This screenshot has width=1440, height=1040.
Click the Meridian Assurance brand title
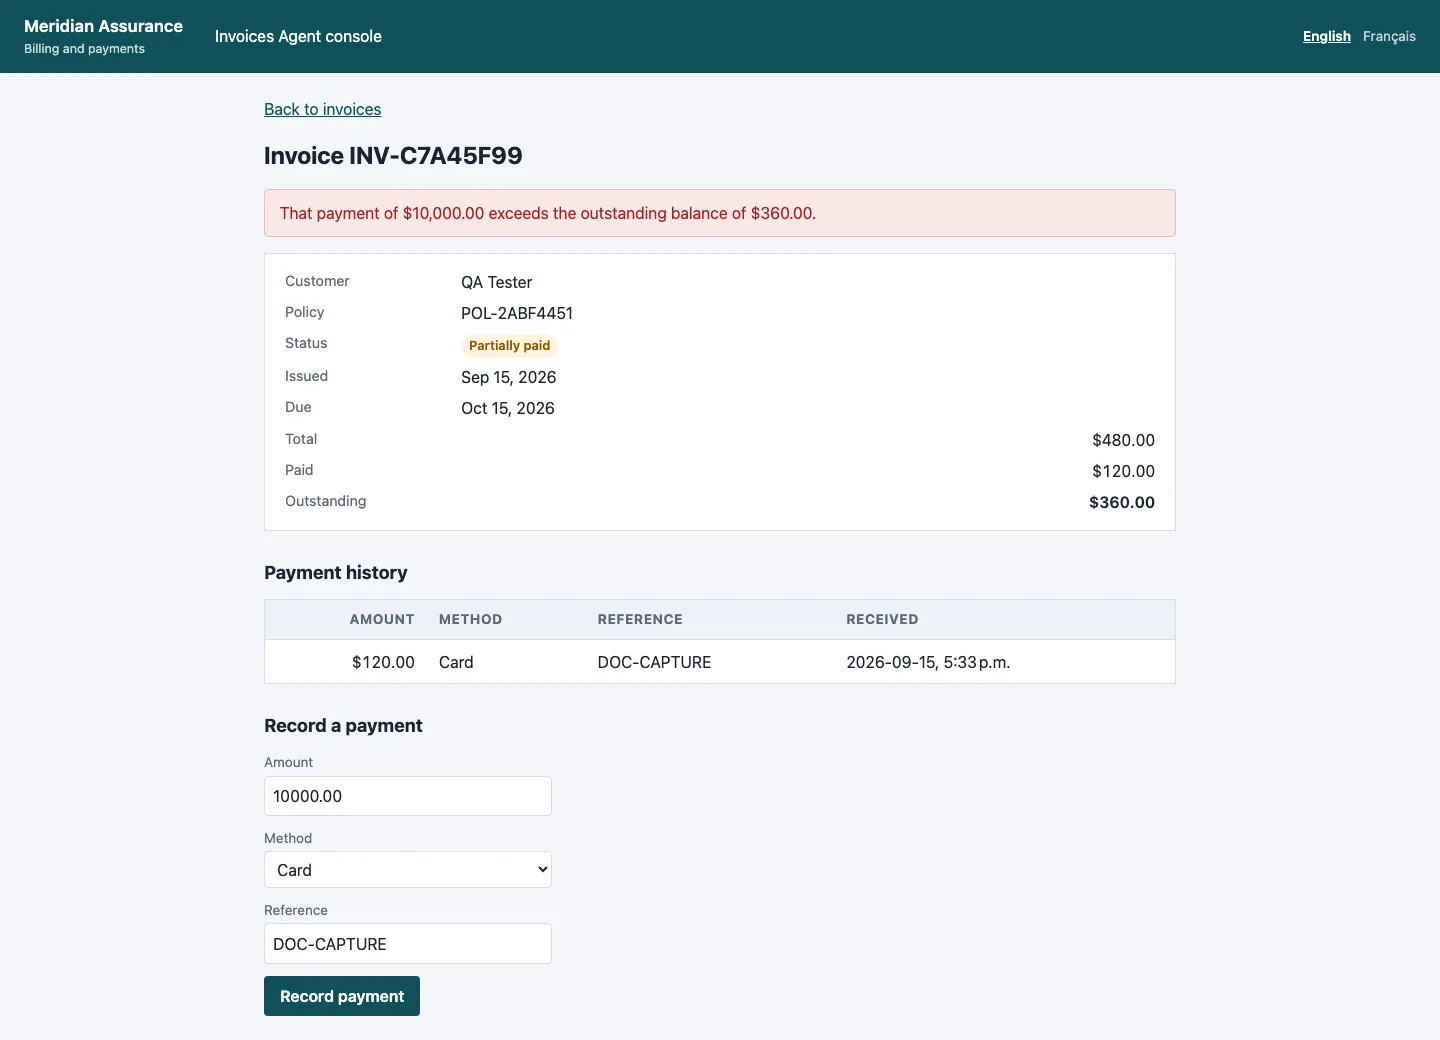pyautogui.click(x=103, y=26)
